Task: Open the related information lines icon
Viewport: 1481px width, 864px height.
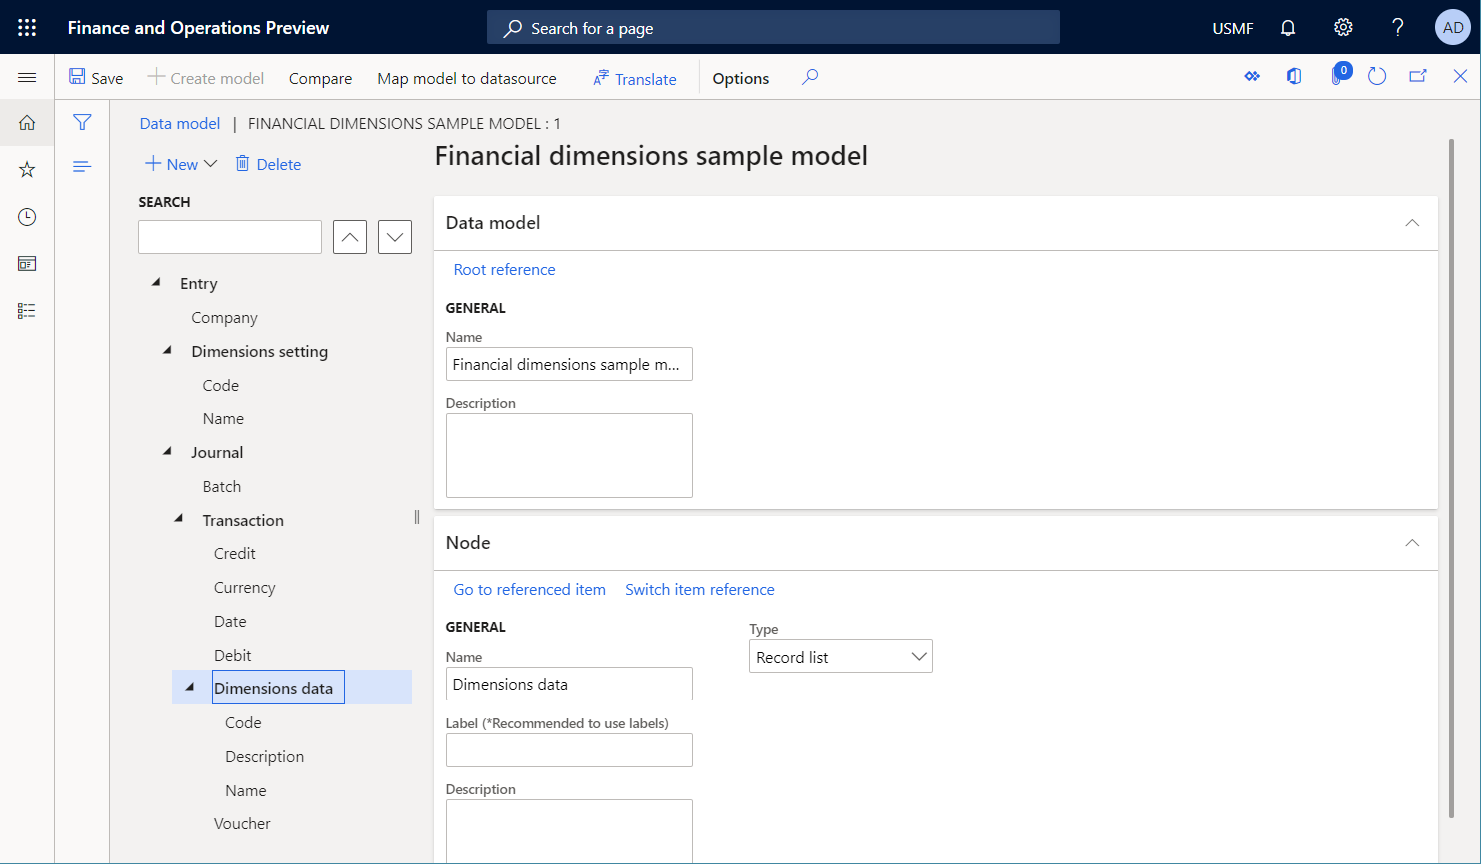Action: 82,166
